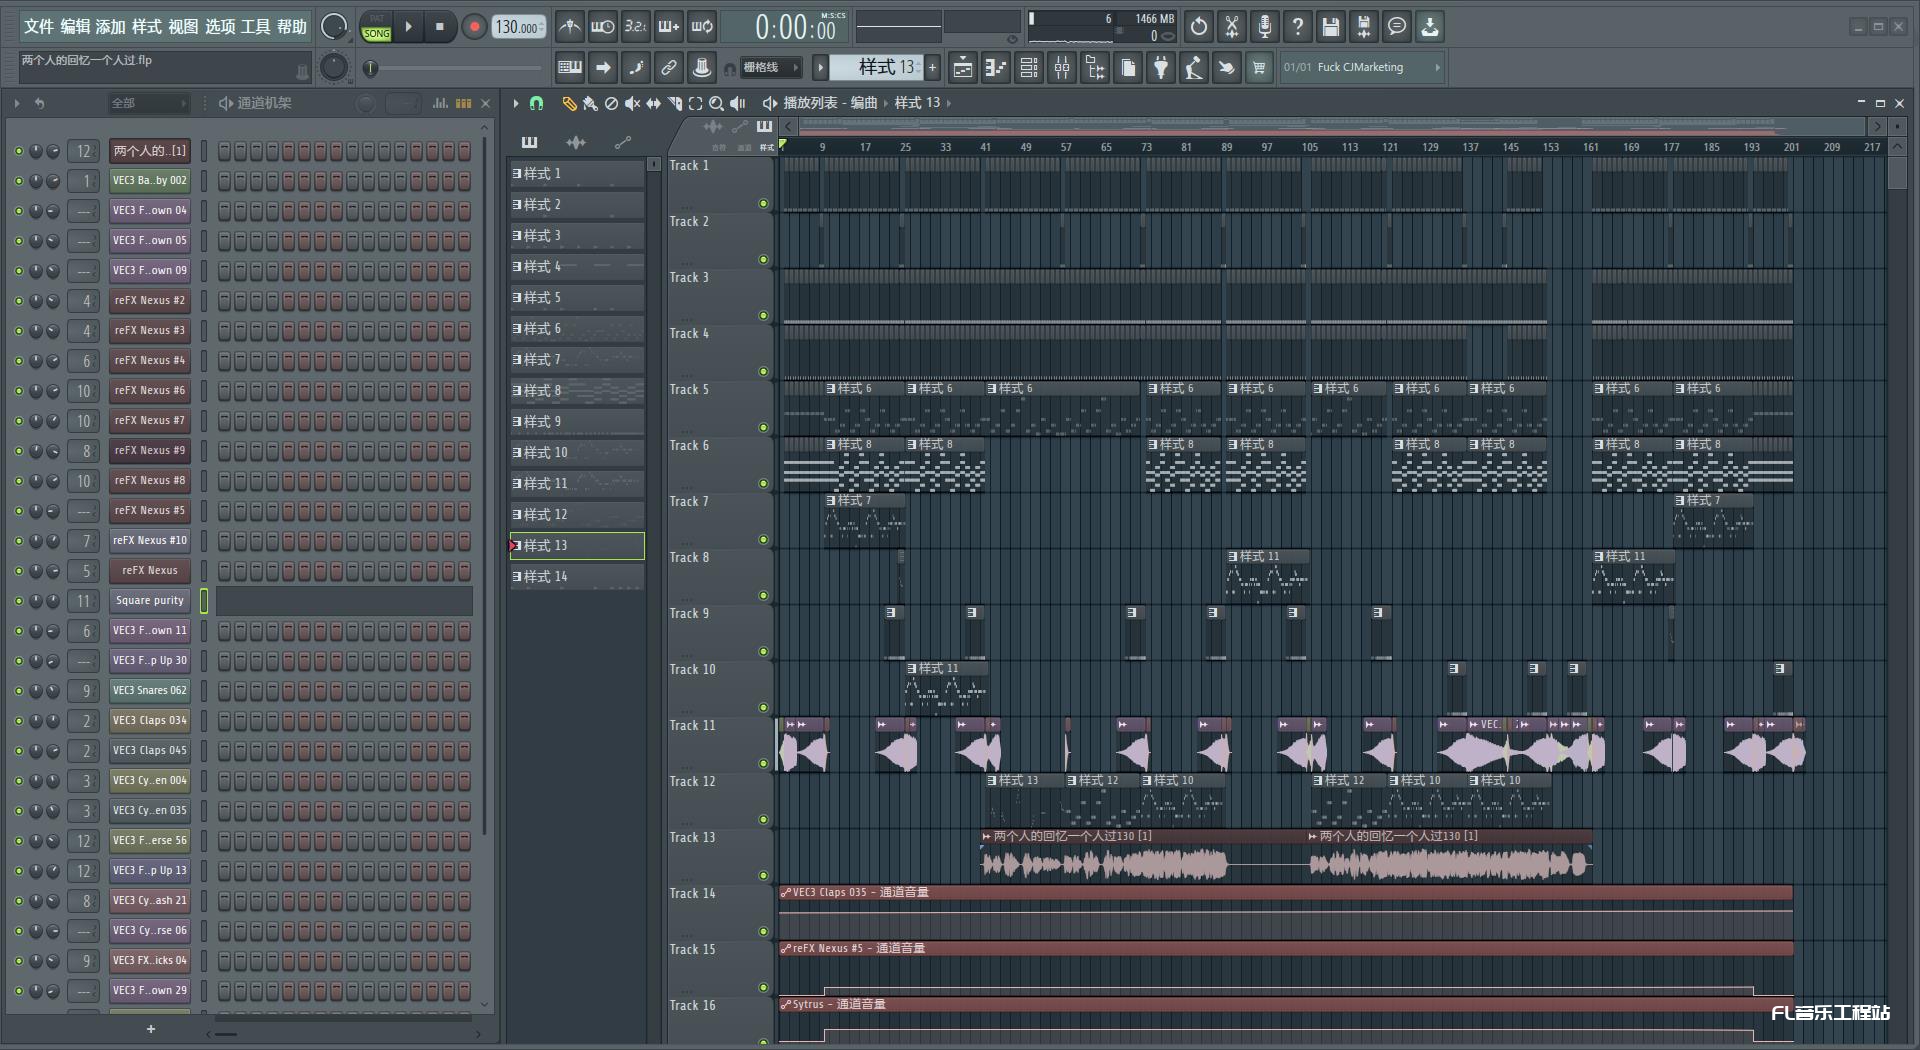
Task: Toggle blend recording overdub icon
Action: click(x=668, y=27)
